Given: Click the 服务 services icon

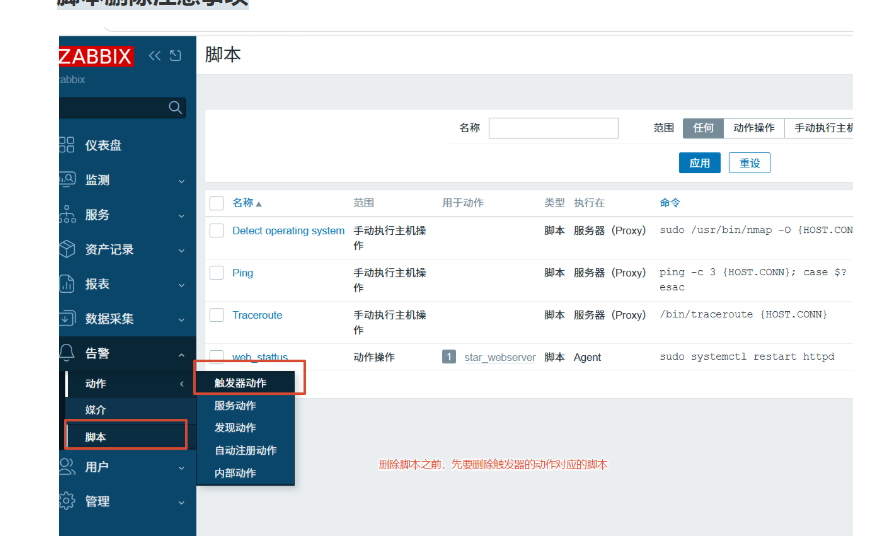Looking at the screenshot, I should (67, 214).
